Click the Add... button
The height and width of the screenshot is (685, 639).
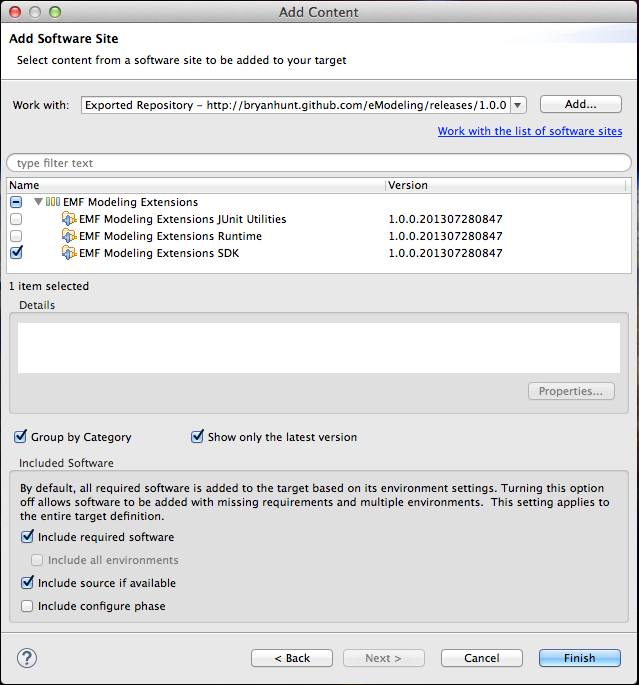(x=580, y=104)
